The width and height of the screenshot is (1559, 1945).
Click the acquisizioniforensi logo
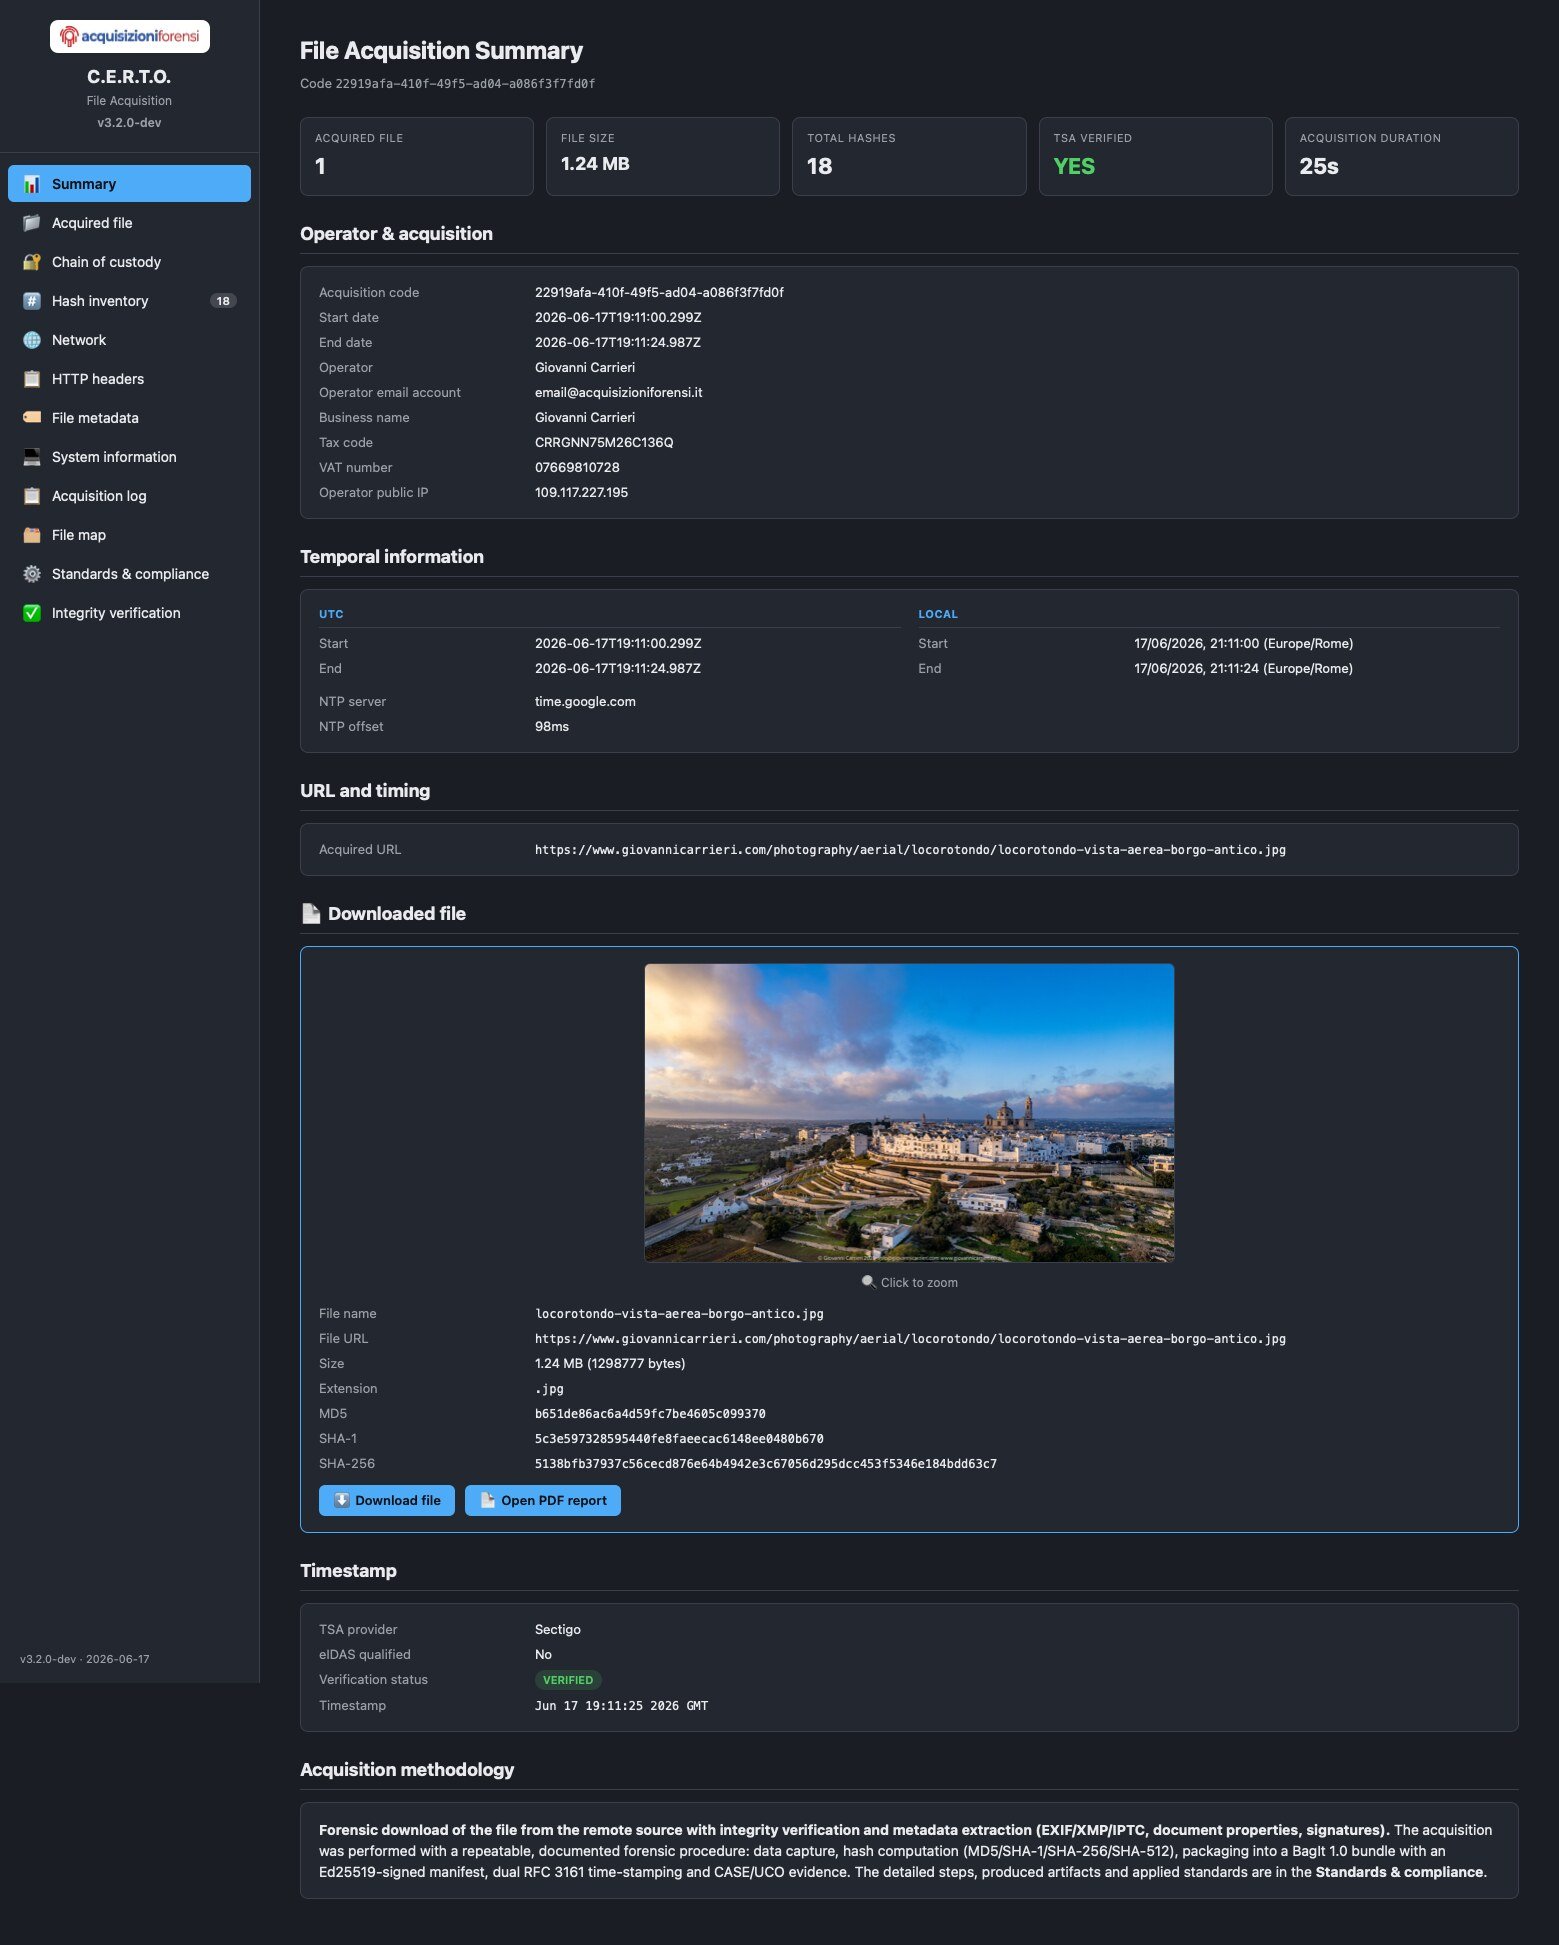click(x=130, y=36)
